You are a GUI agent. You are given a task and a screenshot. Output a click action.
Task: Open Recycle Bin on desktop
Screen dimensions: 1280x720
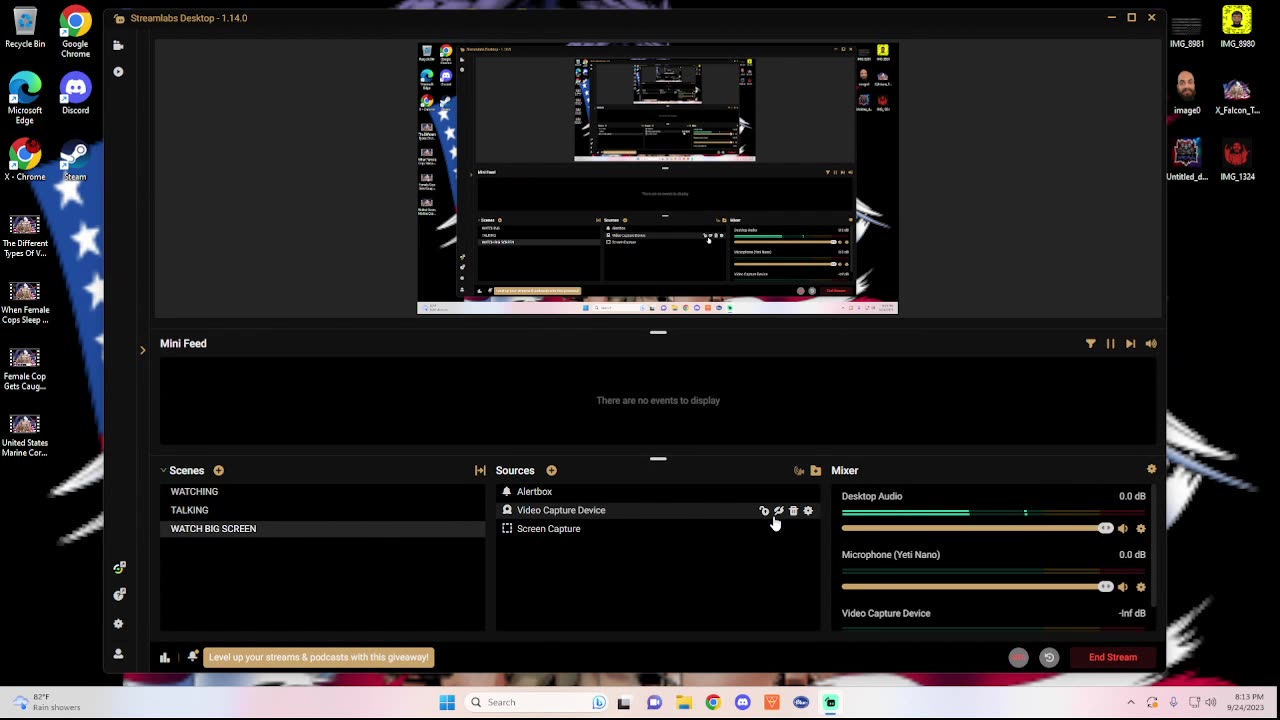[25, 28]
